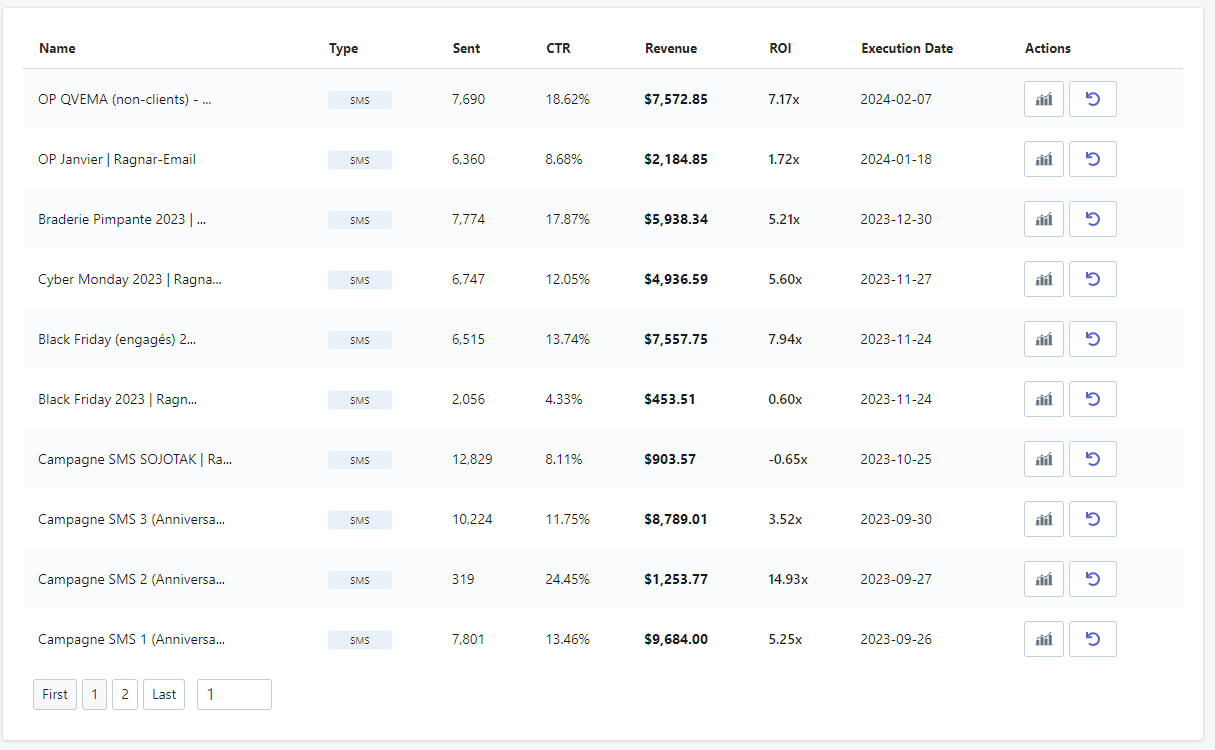Viewport: 1215px width, 750px height.
Task: Click CTR value 4.33%
Action: [x=564, y=399]
